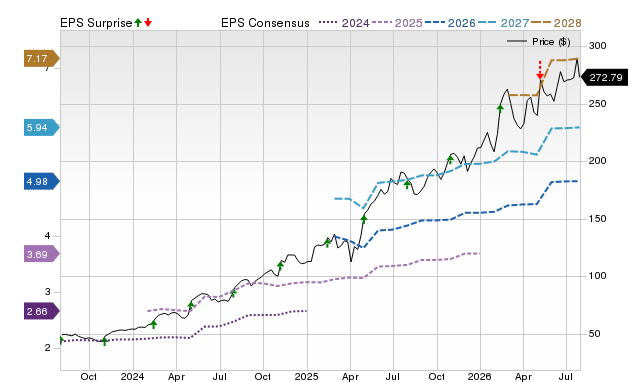Click the Oct label preceding 2025
This screenshot has width=640, height=382.
coord(262,376)
